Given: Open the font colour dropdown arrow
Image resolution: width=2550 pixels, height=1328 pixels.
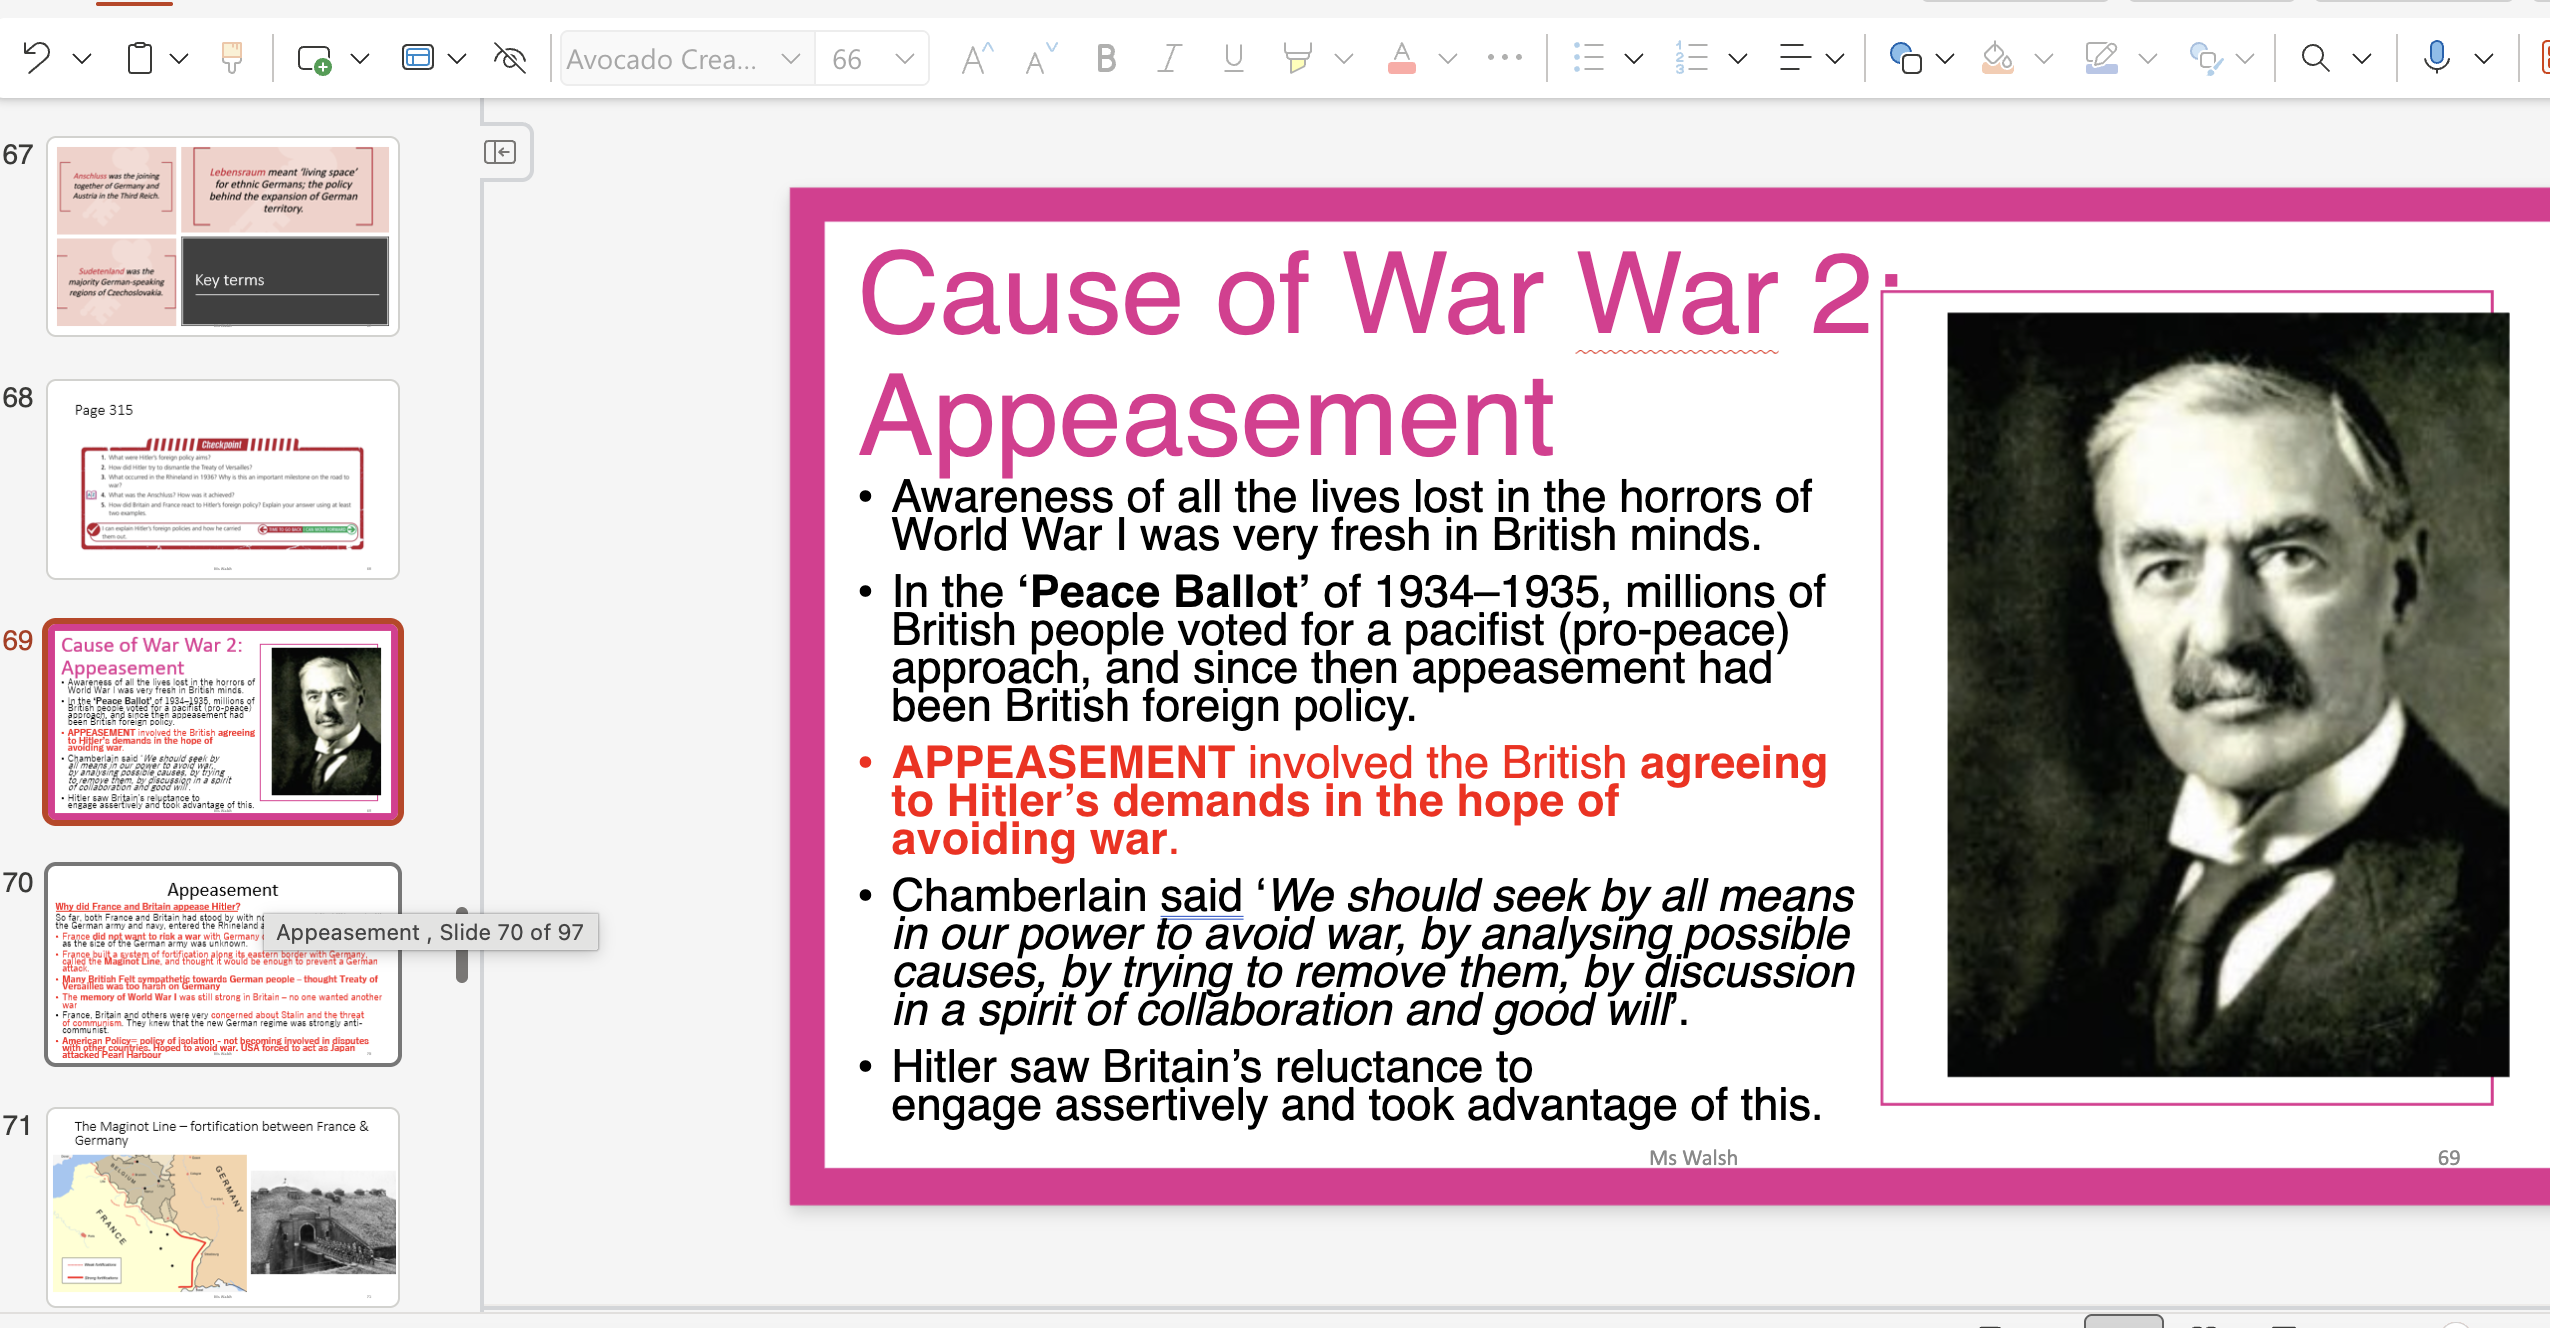Looking at the screenshot, I should (1447, 59).
